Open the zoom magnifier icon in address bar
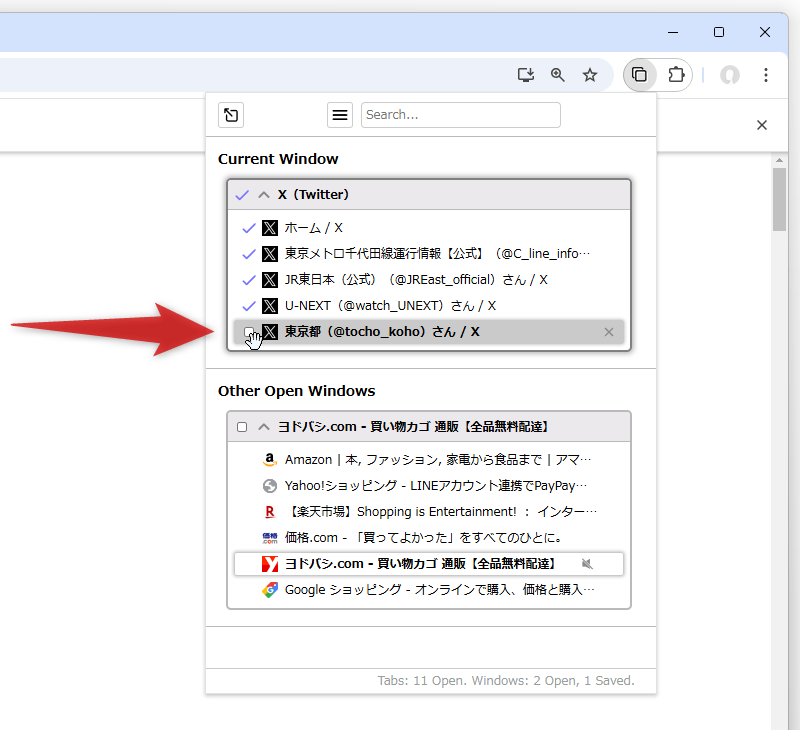Image resolution: width=800 pixels, height=730 pixels. pos(558,75)
